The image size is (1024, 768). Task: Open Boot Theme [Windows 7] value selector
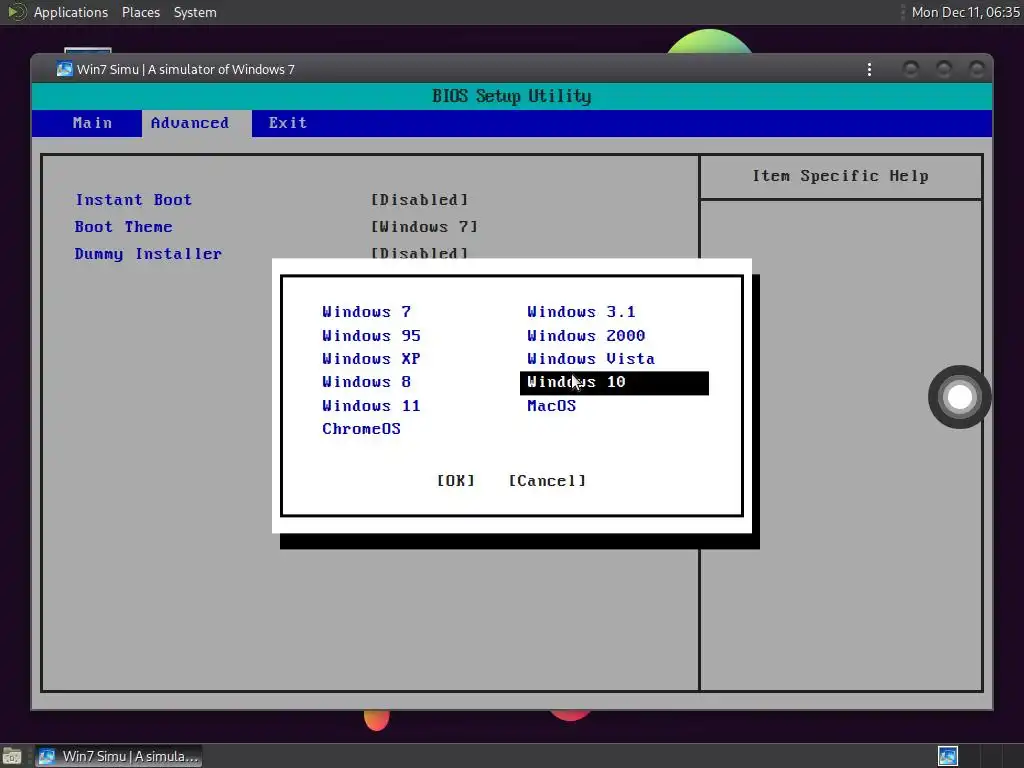424,227
